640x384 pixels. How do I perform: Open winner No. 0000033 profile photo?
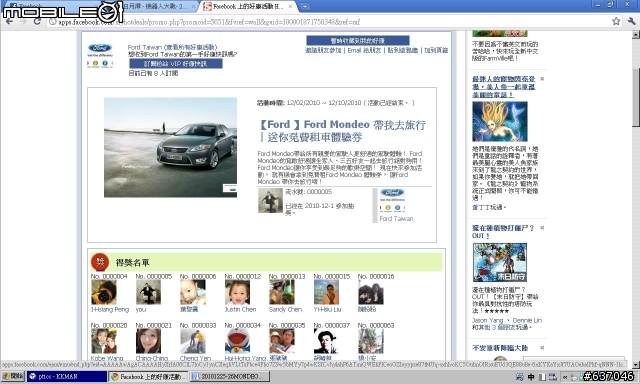click(x=193, y=341)
